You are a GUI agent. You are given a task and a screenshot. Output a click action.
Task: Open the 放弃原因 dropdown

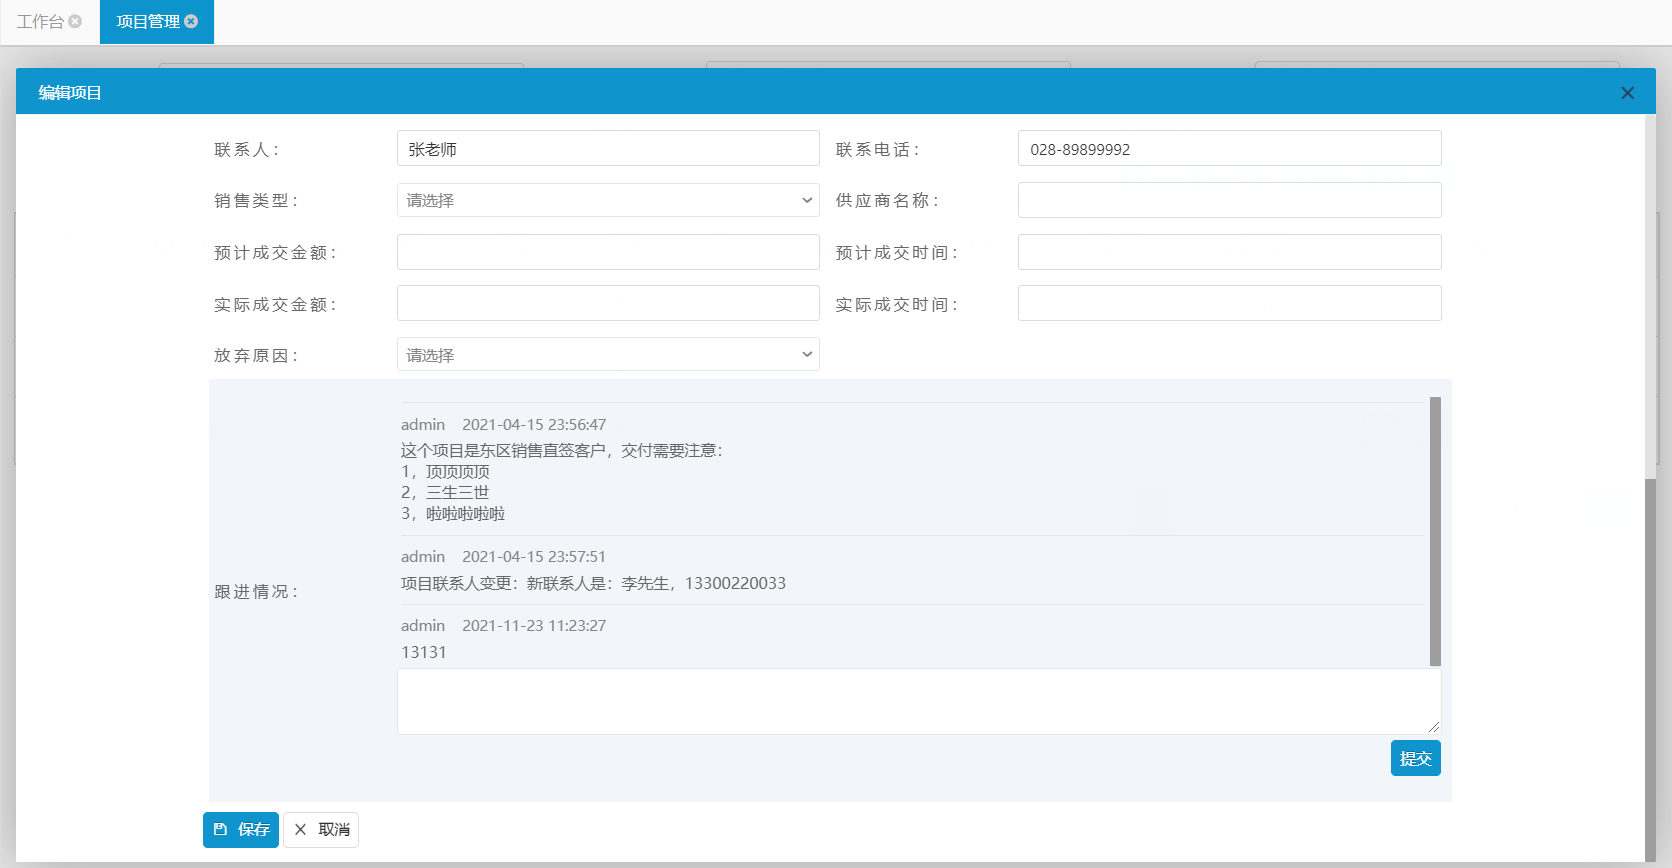pyautogui.click(x=608, y=354)
